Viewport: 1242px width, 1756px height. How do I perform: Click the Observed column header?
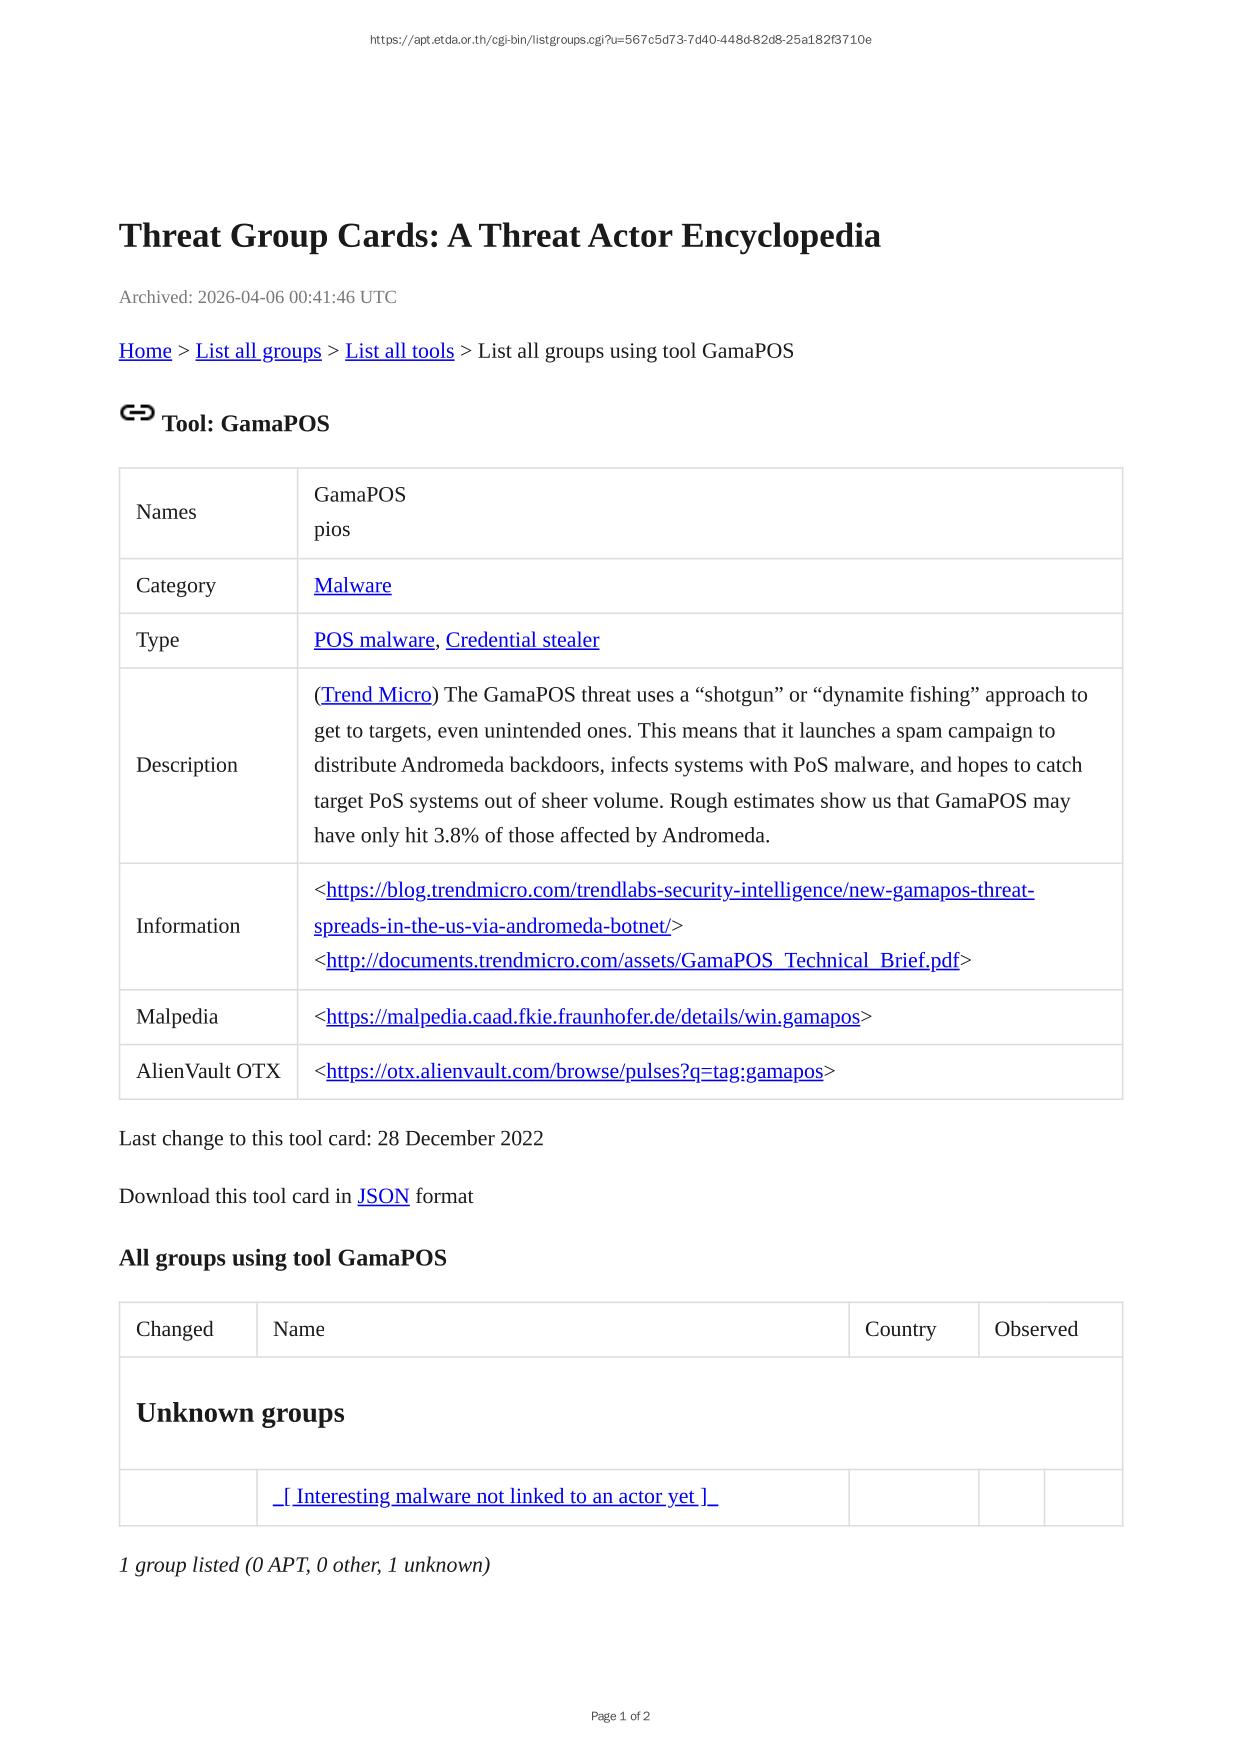coord(1035,1330)
